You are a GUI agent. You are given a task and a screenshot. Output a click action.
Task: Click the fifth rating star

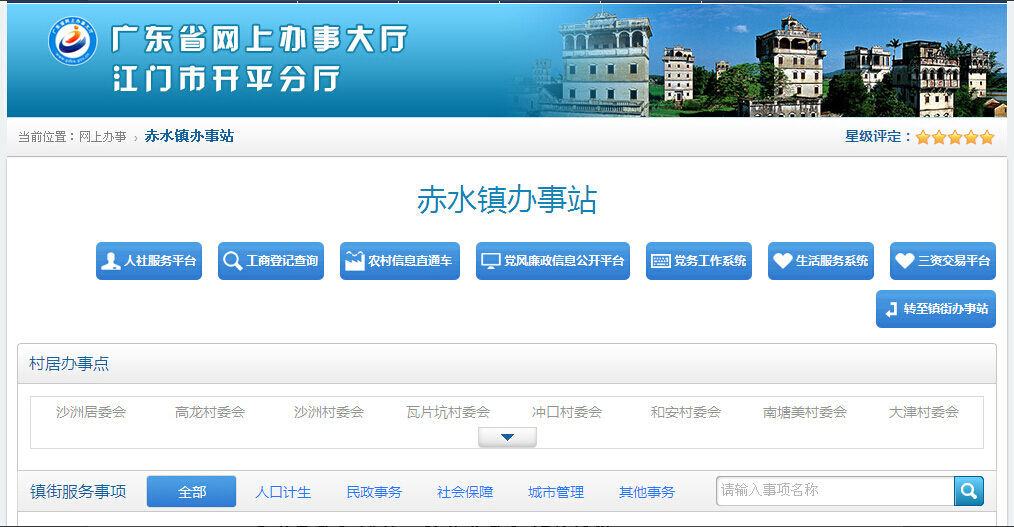click(x=987, y=137)
